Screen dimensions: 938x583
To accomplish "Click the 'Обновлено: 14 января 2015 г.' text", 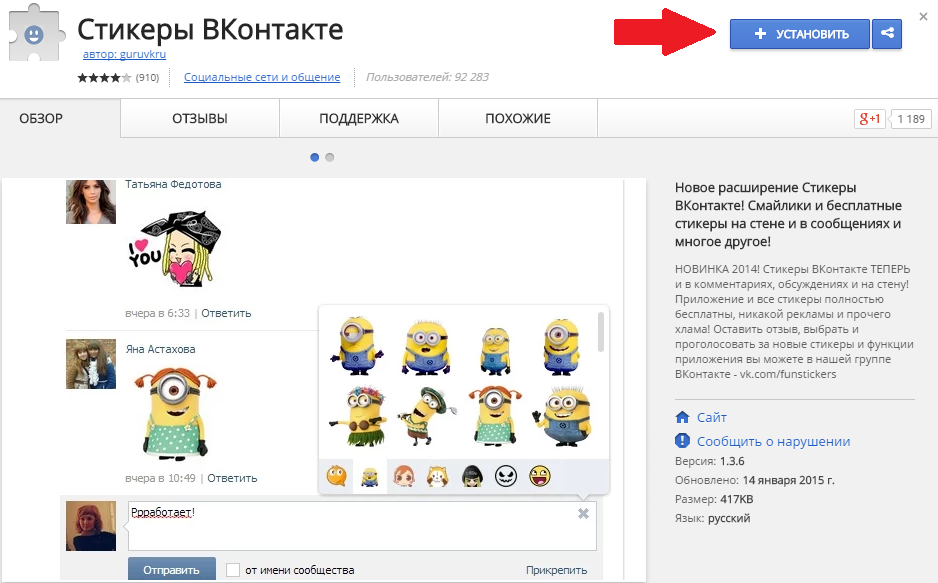I will point(754,480).
